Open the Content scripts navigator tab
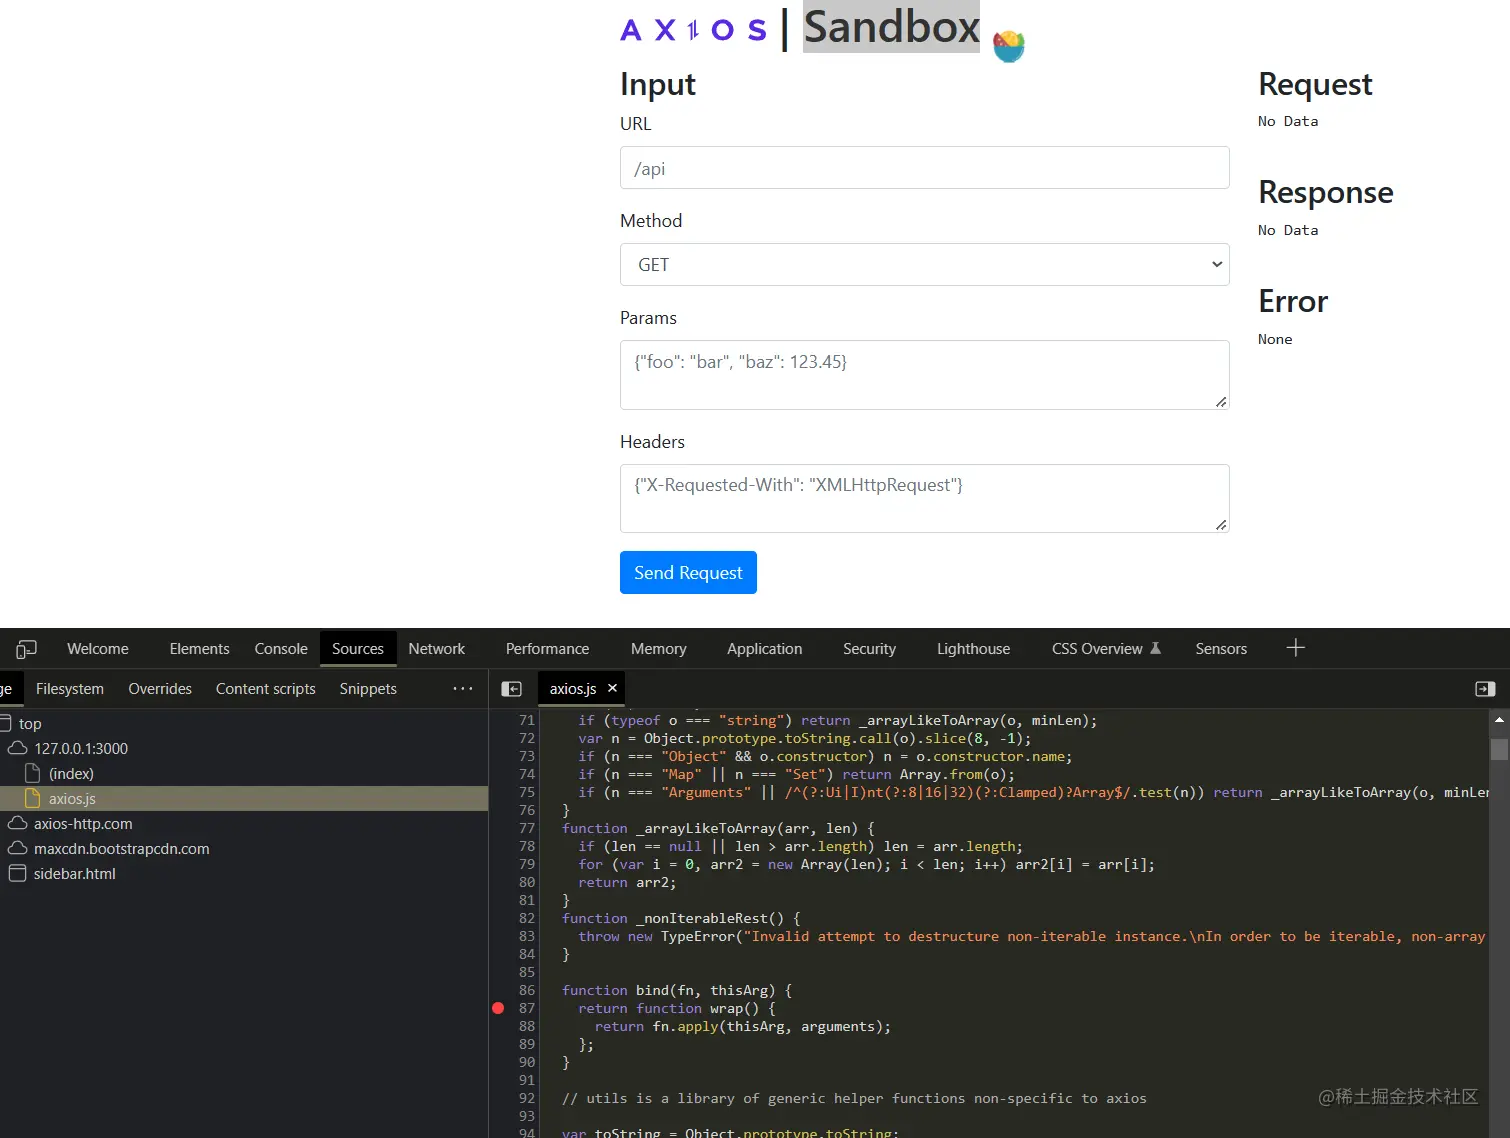The image size is (1510, 1138). pos(266,688)
